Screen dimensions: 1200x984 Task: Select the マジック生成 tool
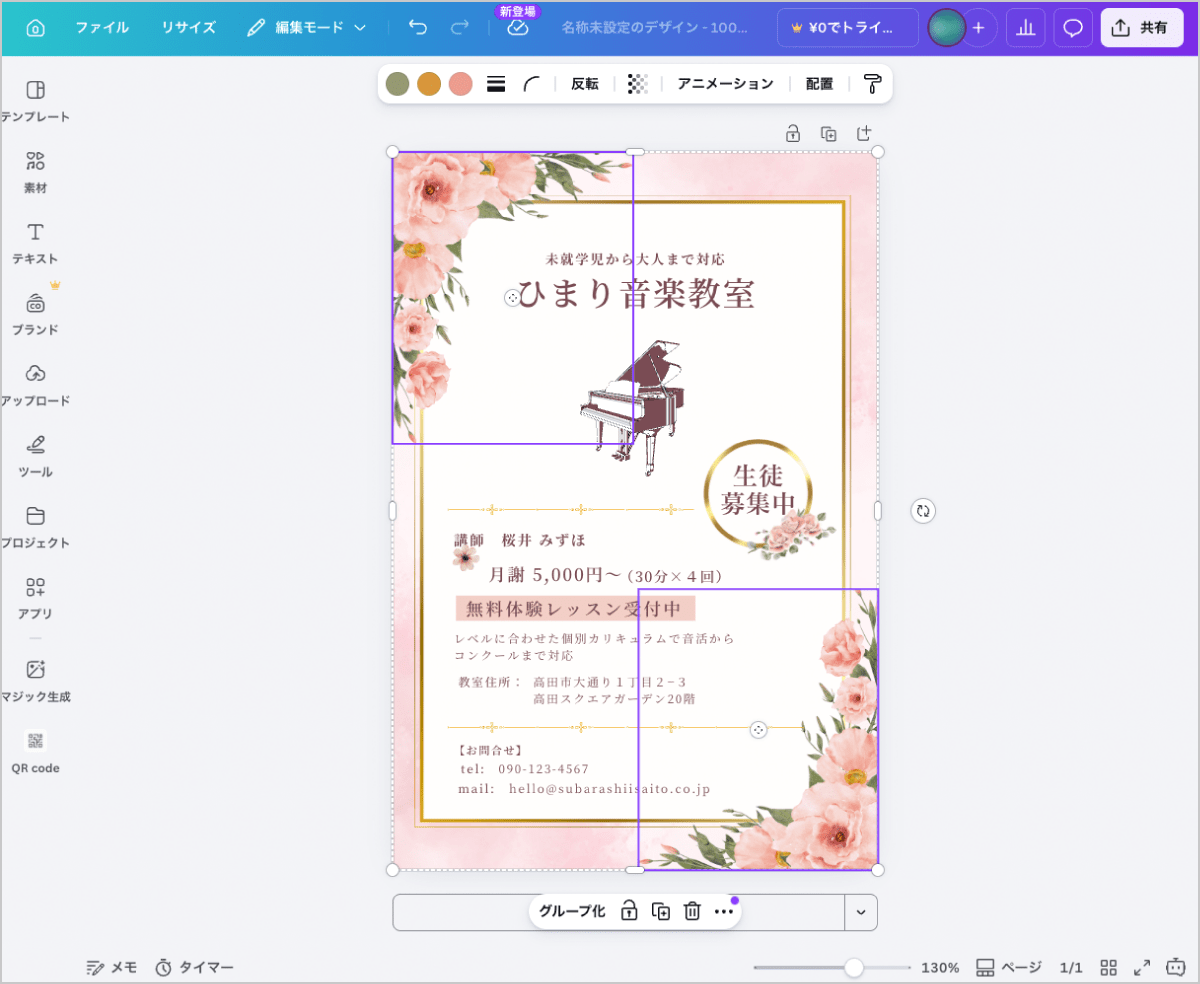35,680
